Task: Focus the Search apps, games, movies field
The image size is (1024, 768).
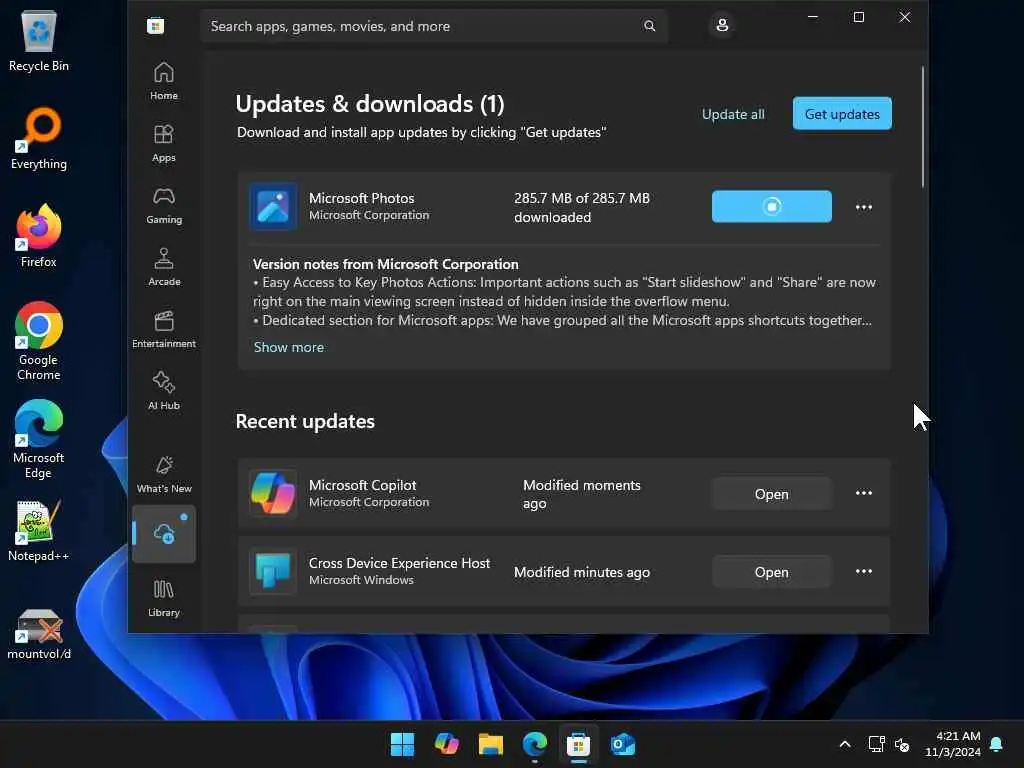Action: coord(434,26)
